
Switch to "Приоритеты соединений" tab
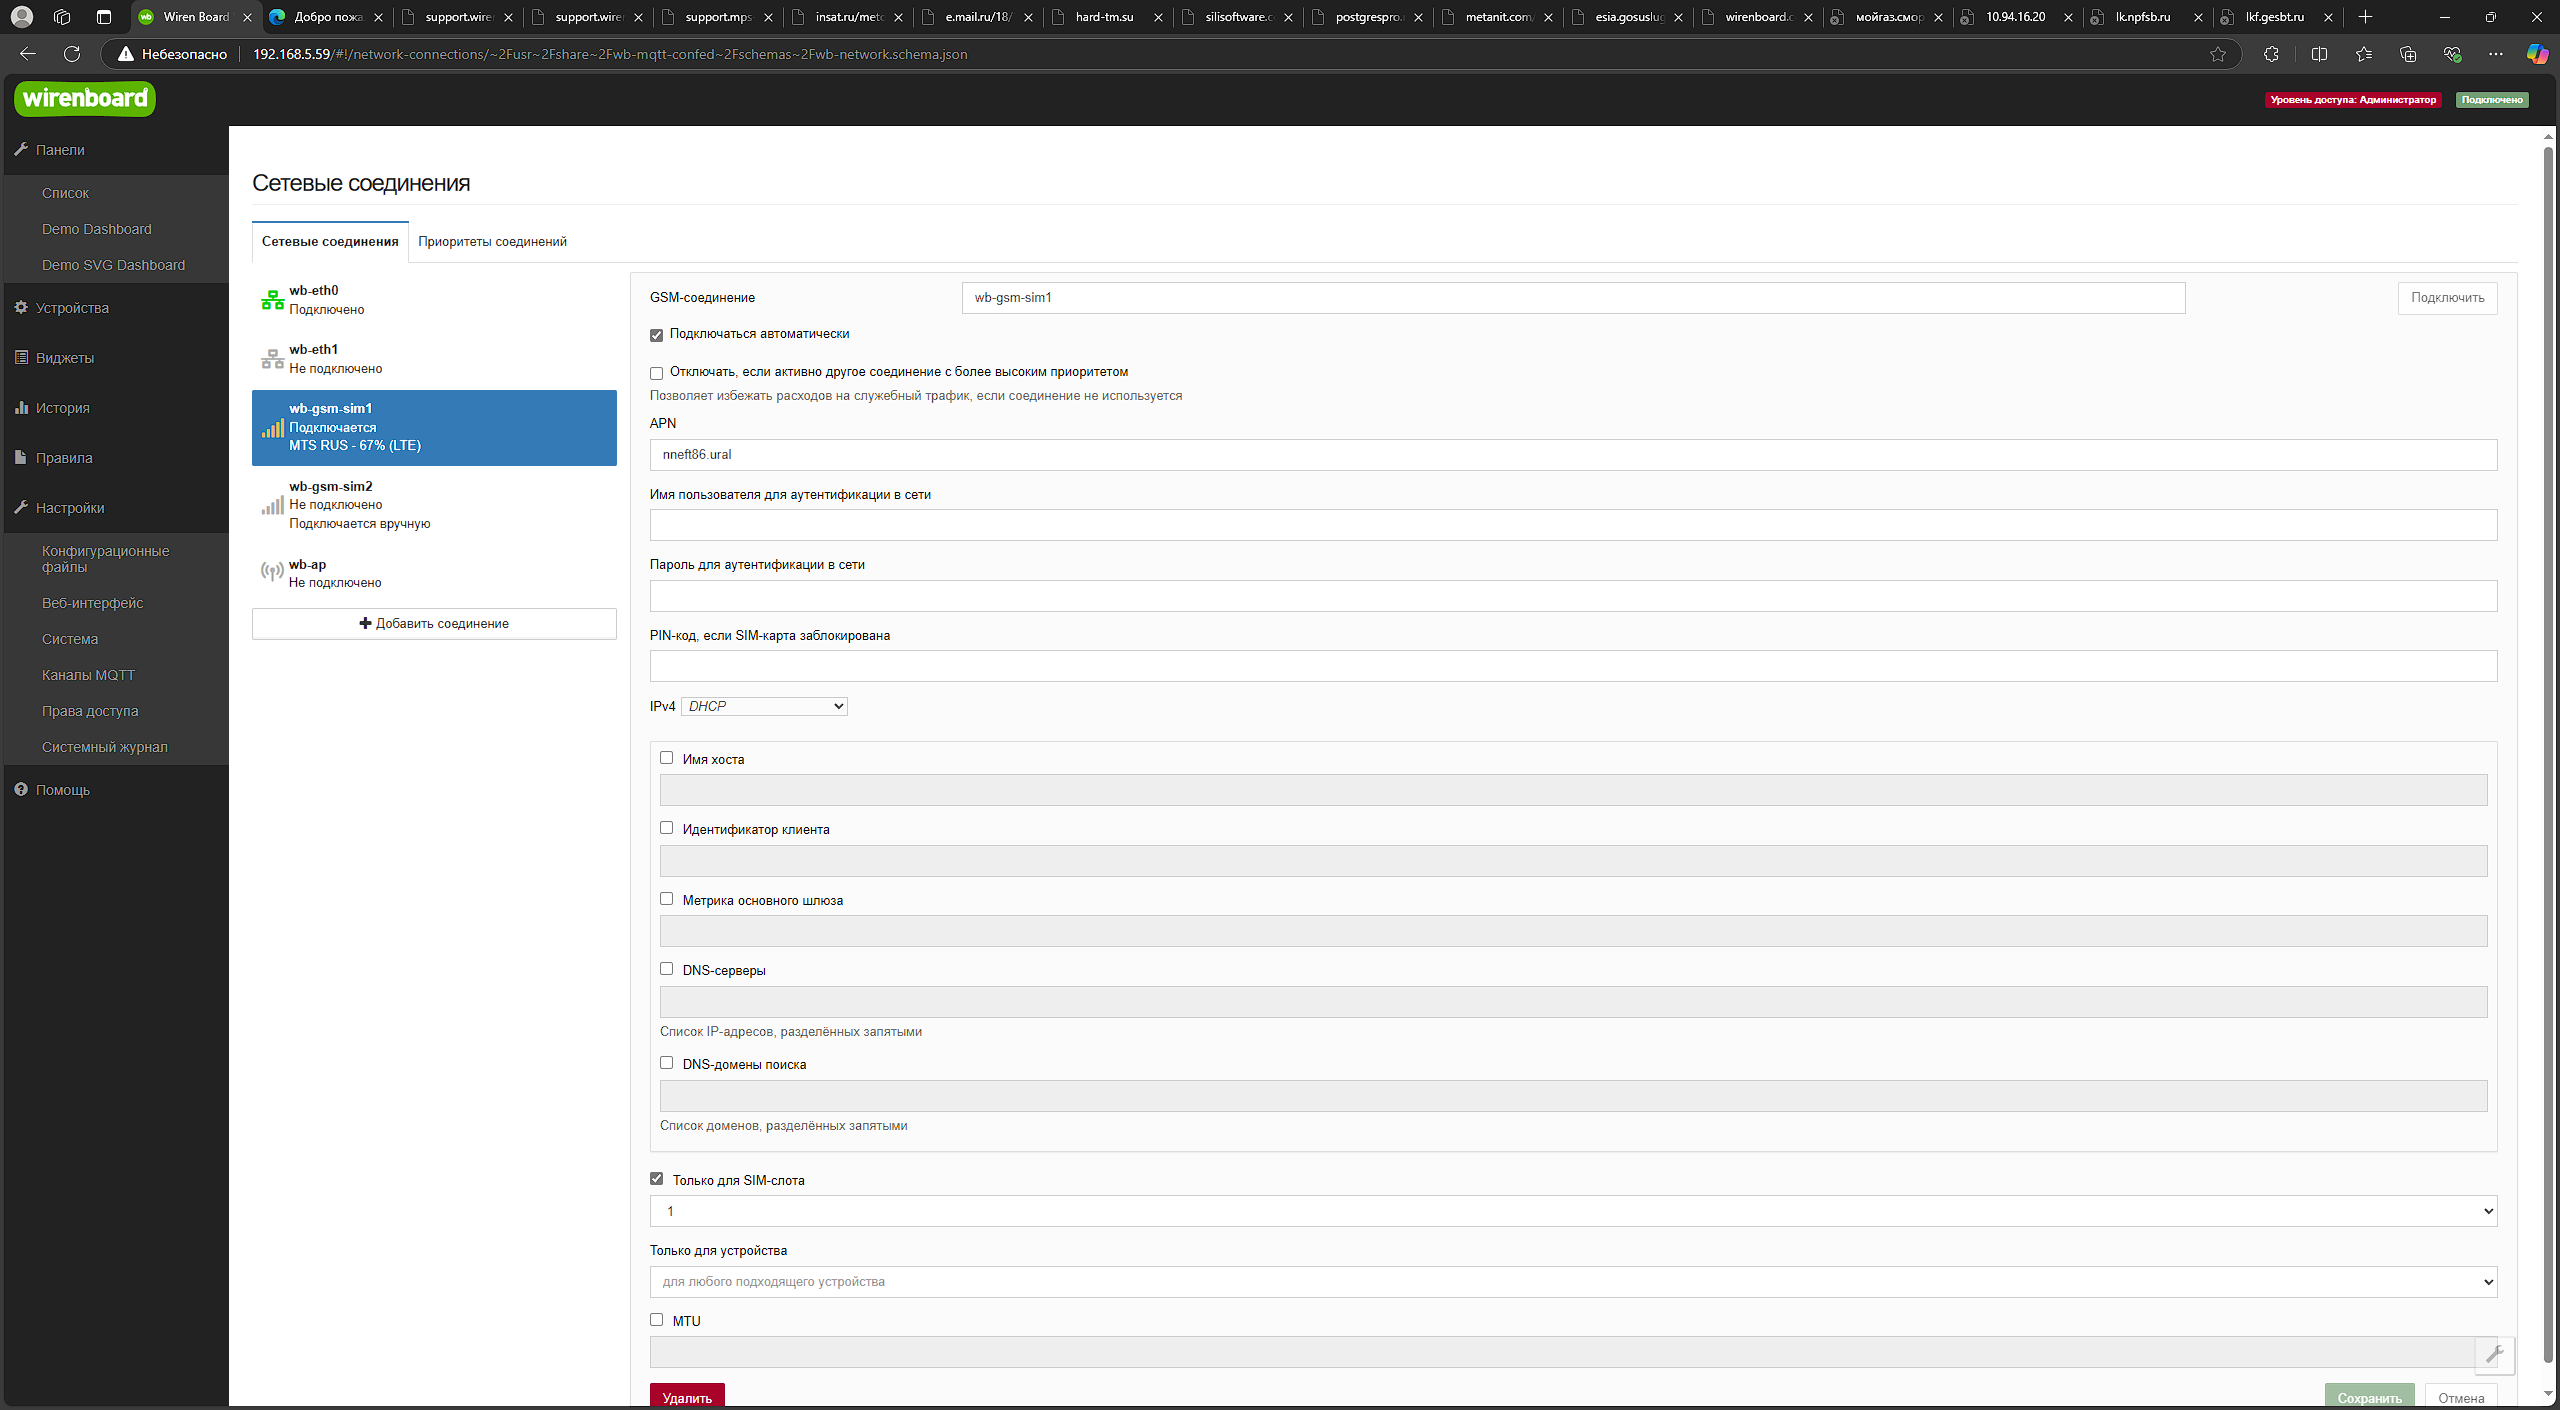[x=492, y=242]
